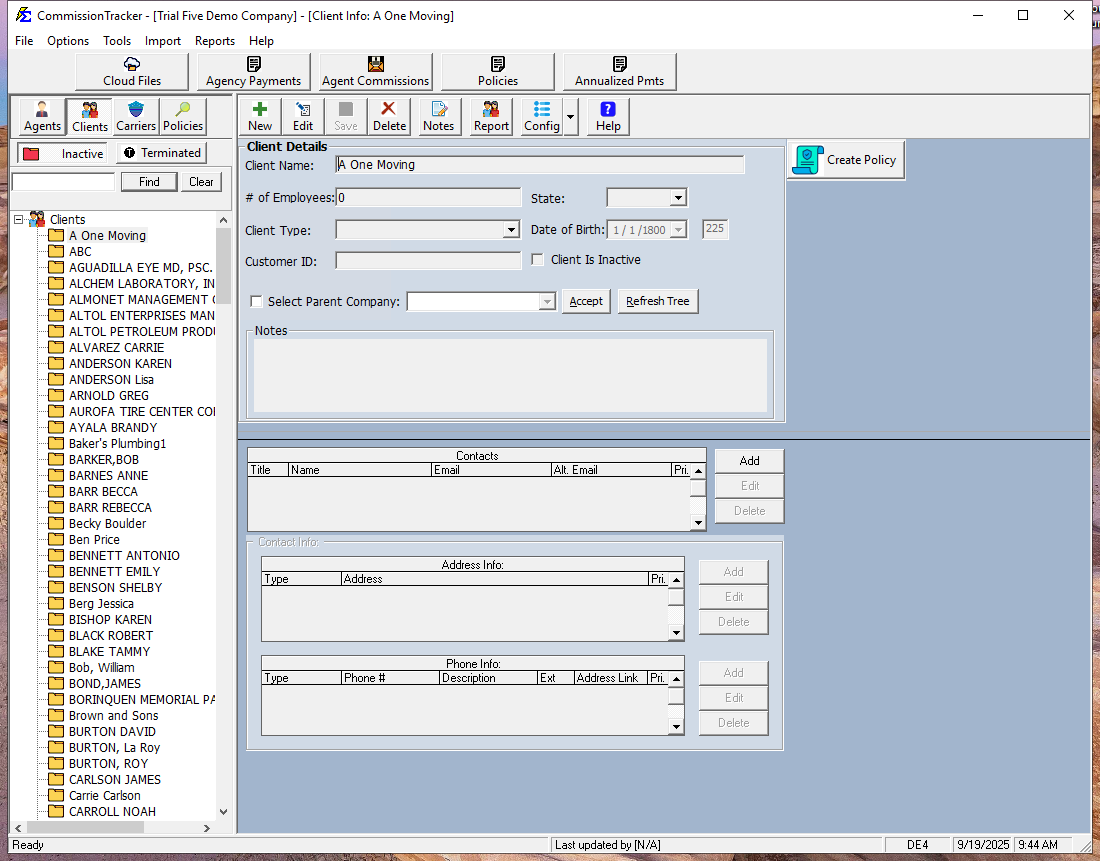Open the File menu
This screenshot has width=1100, height=861.
click(24, 41)
